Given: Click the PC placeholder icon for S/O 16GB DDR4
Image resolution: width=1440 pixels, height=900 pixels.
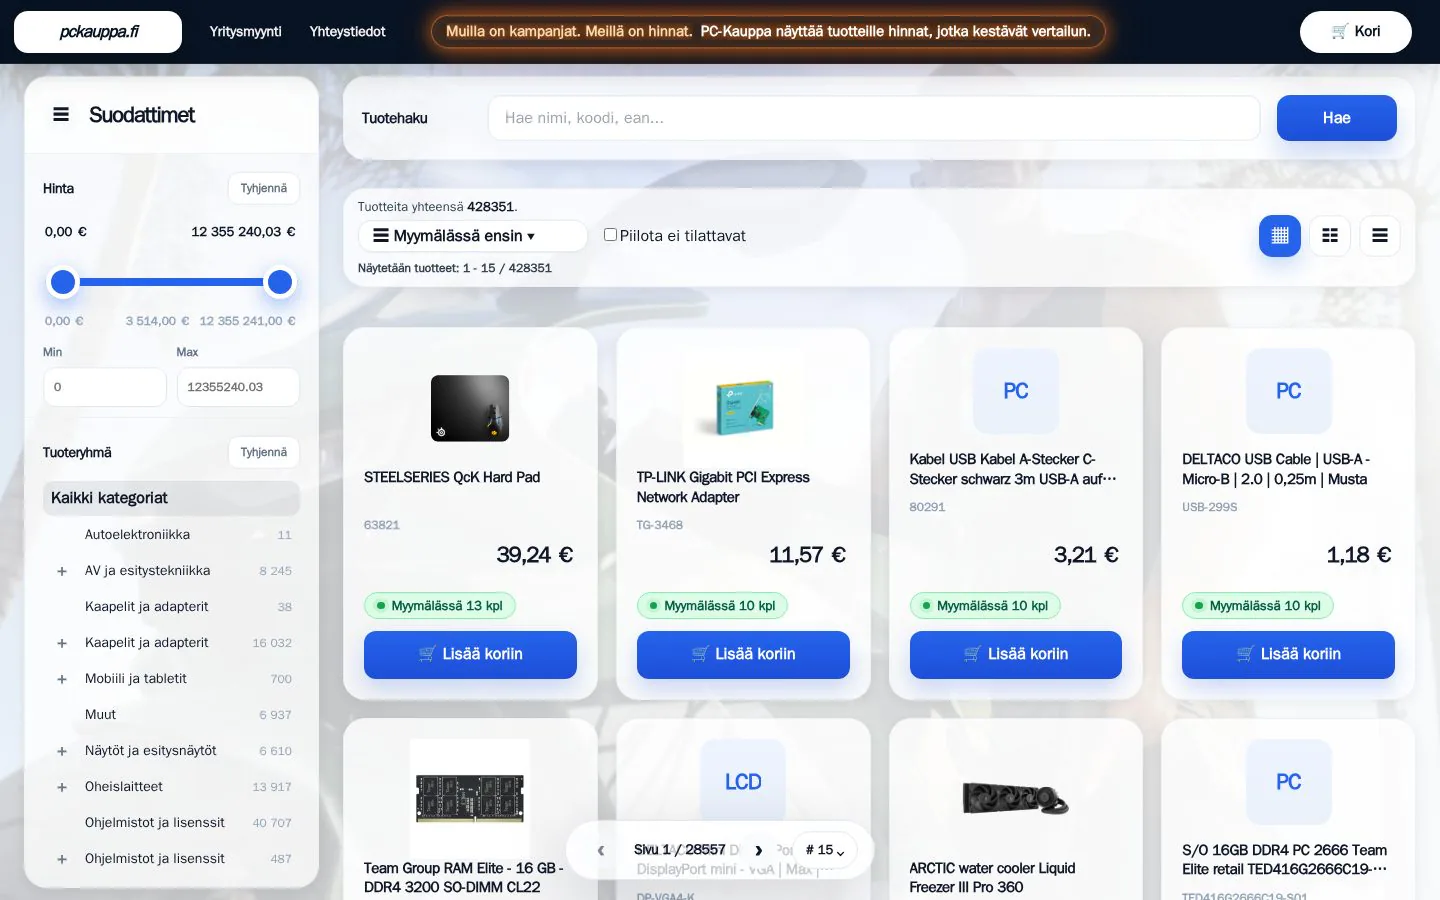Looking at the screenshot, I should pyautogui.click(x=1289, y=782).
